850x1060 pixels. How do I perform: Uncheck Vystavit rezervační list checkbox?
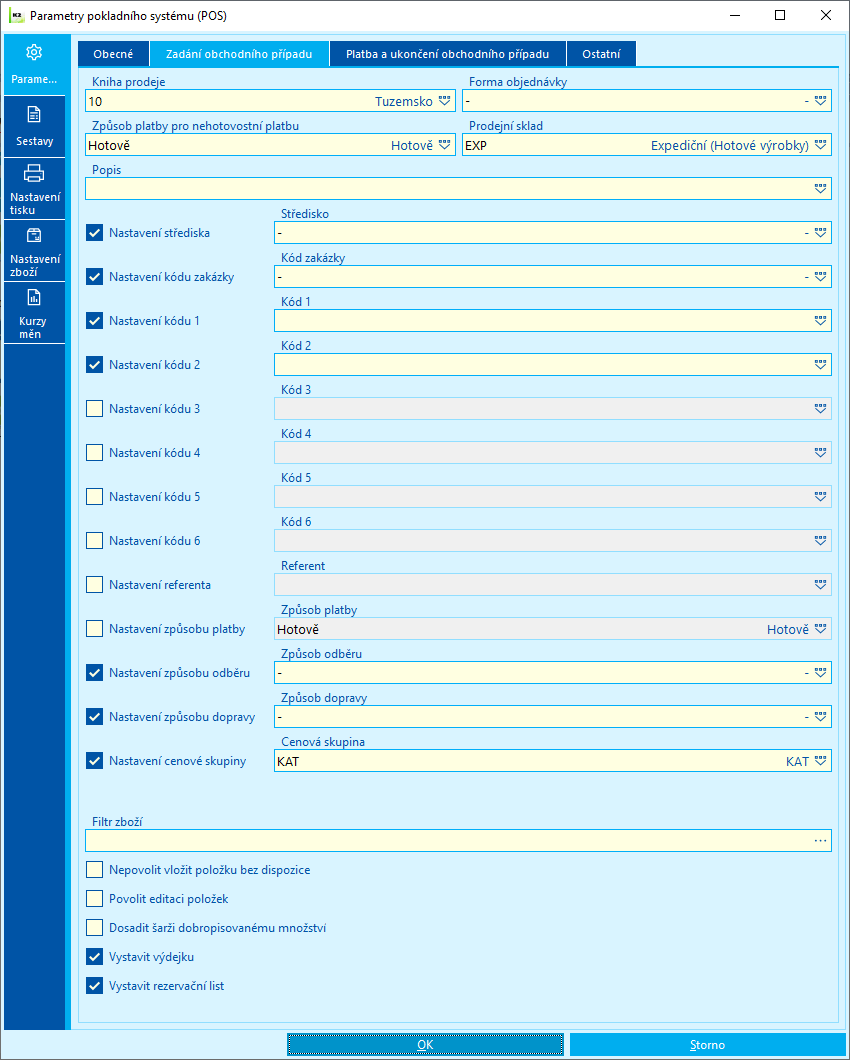pos(95,986)
